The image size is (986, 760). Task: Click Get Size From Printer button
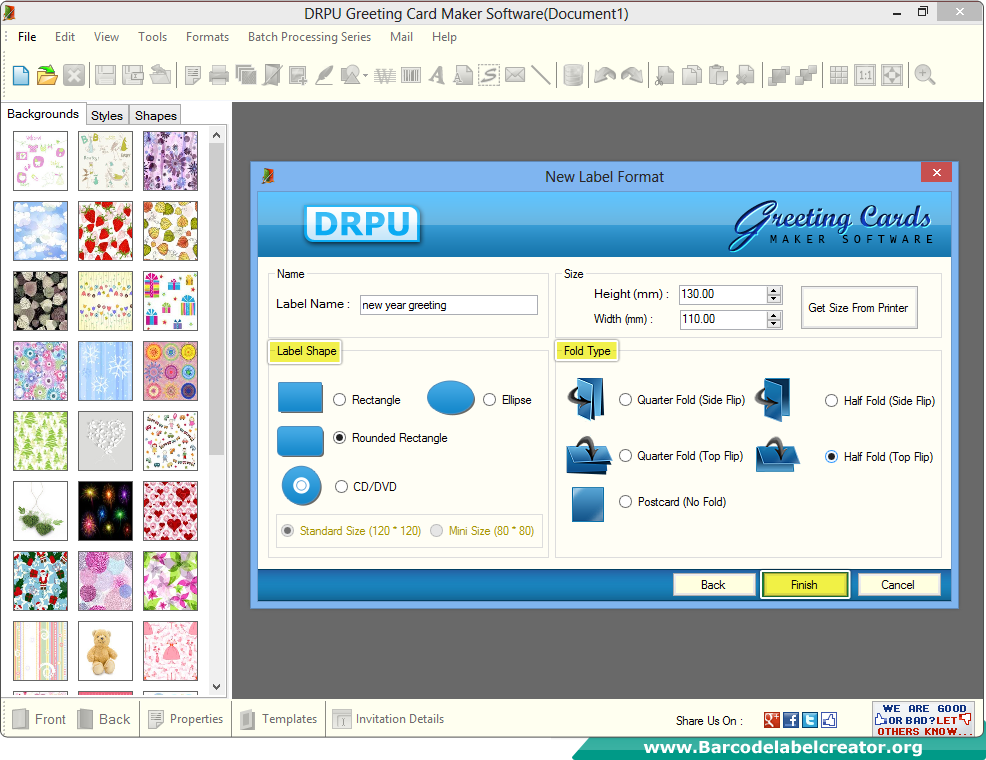point(858,307)
